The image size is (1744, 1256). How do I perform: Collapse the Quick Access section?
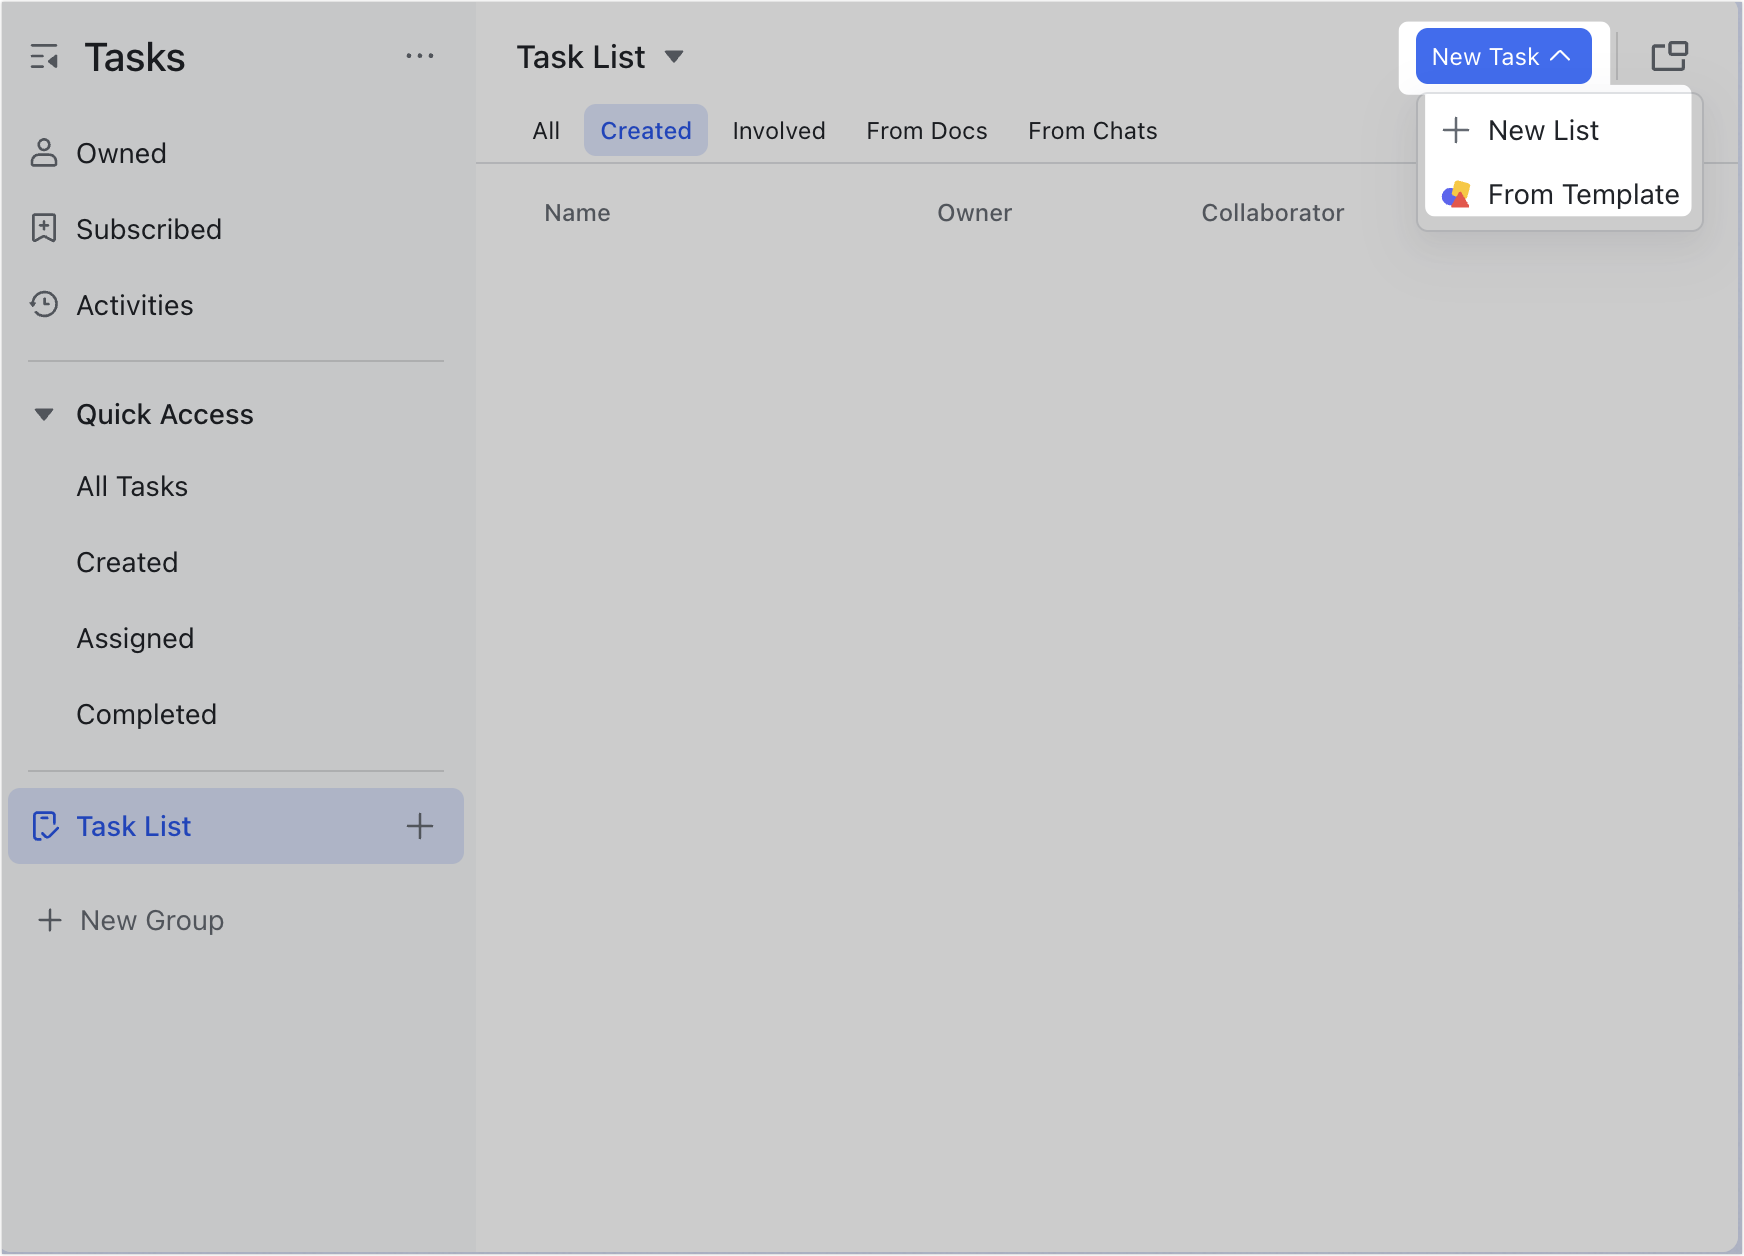[43, 414]
